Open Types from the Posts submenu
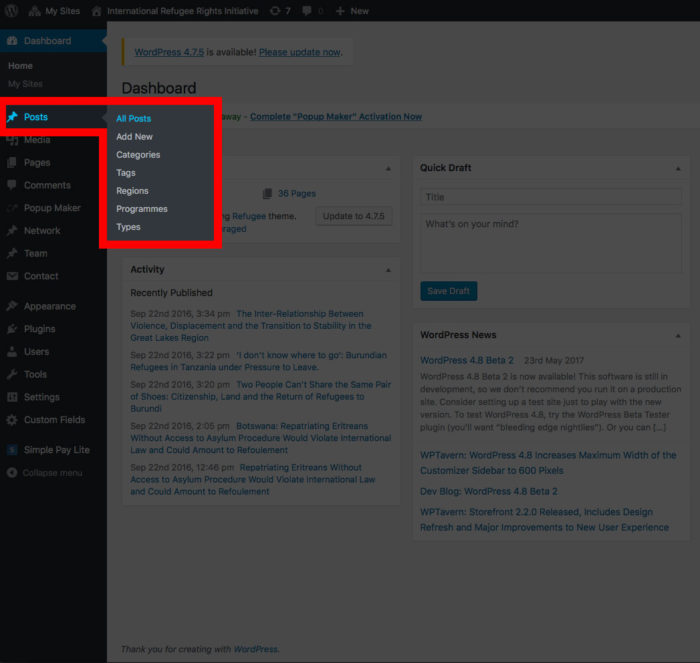The height and width of the screenshot is (663, 700). [128, 227]
